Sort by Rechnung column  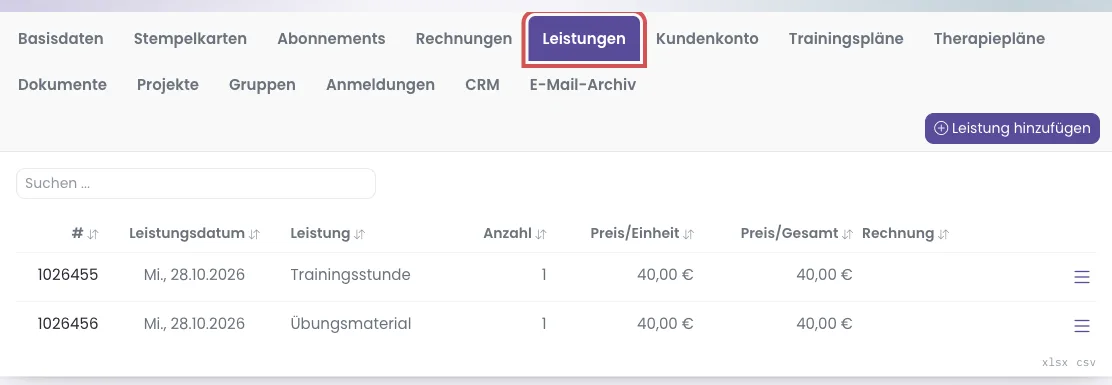[x=905, y=233]
